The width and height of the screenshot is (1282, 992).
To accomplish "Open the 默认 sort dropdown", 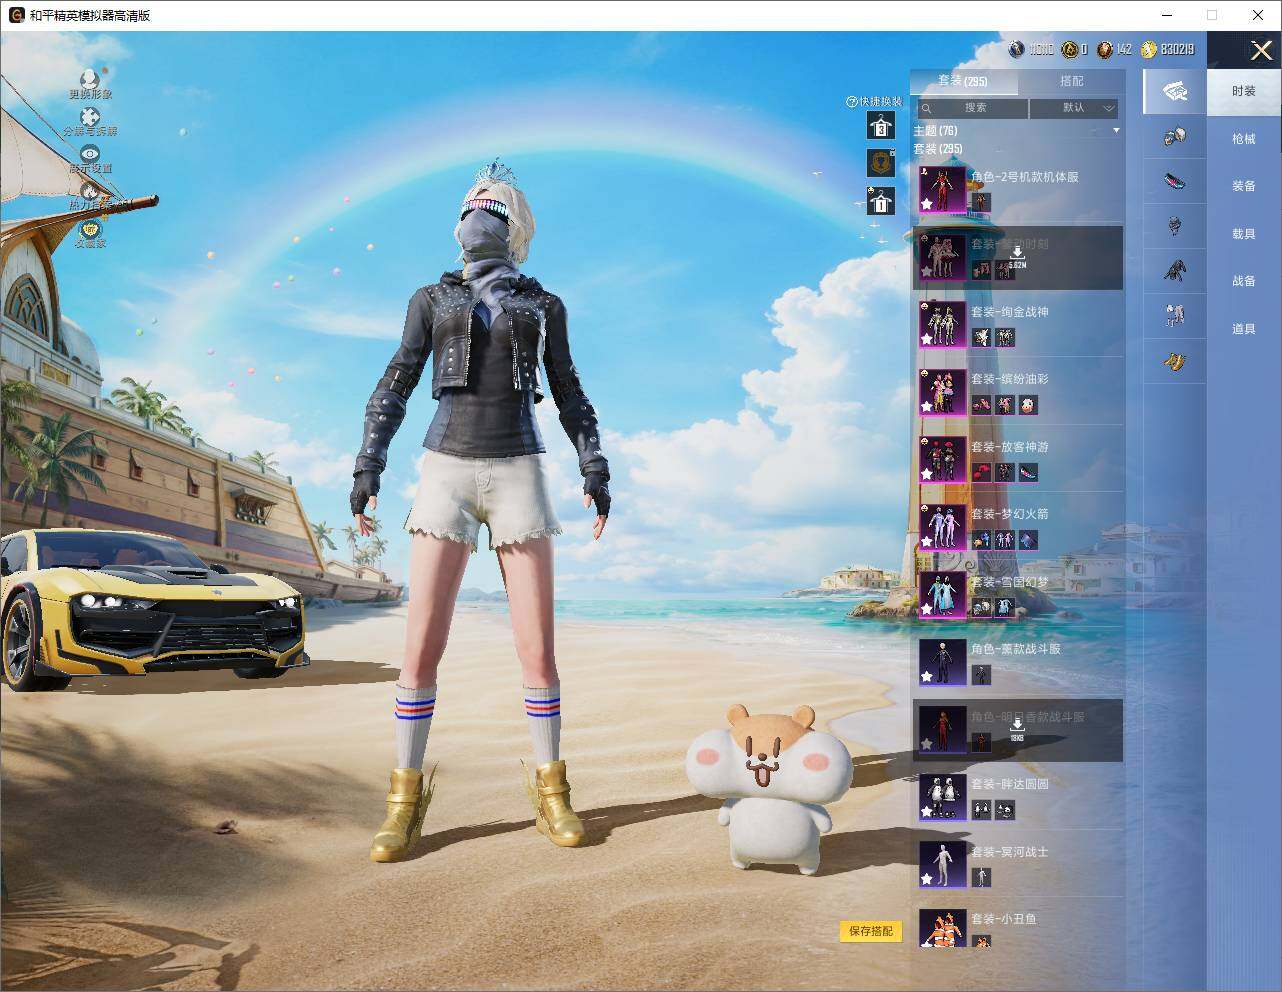I will [1074, 107].
